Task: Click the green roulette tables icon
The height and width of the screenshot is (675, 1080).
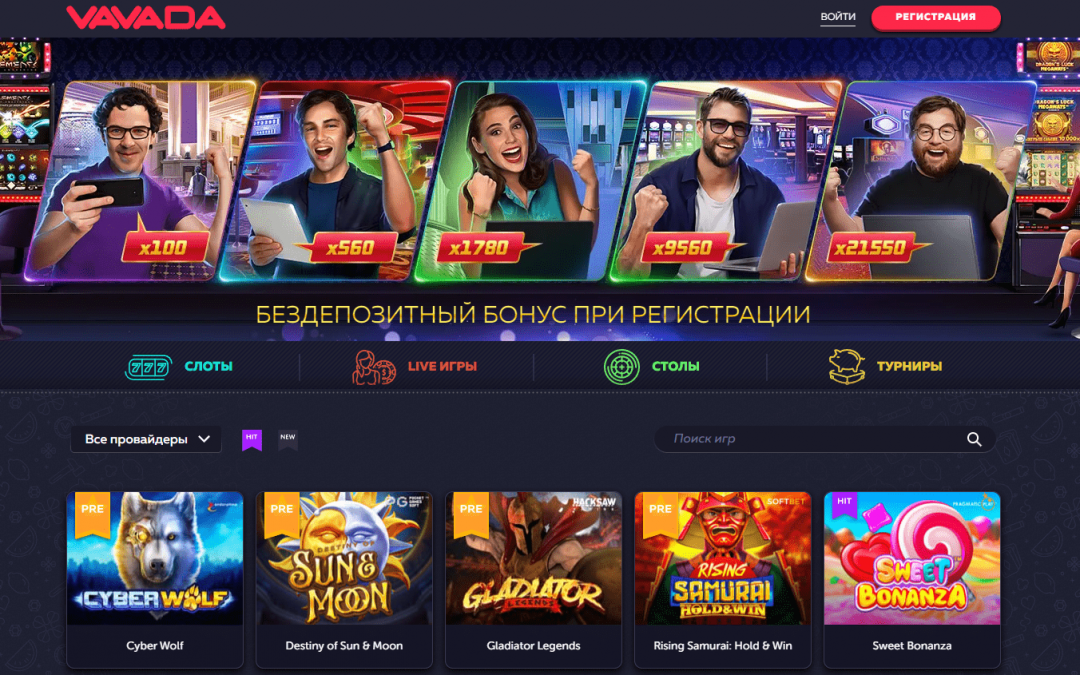Action: 621,366
